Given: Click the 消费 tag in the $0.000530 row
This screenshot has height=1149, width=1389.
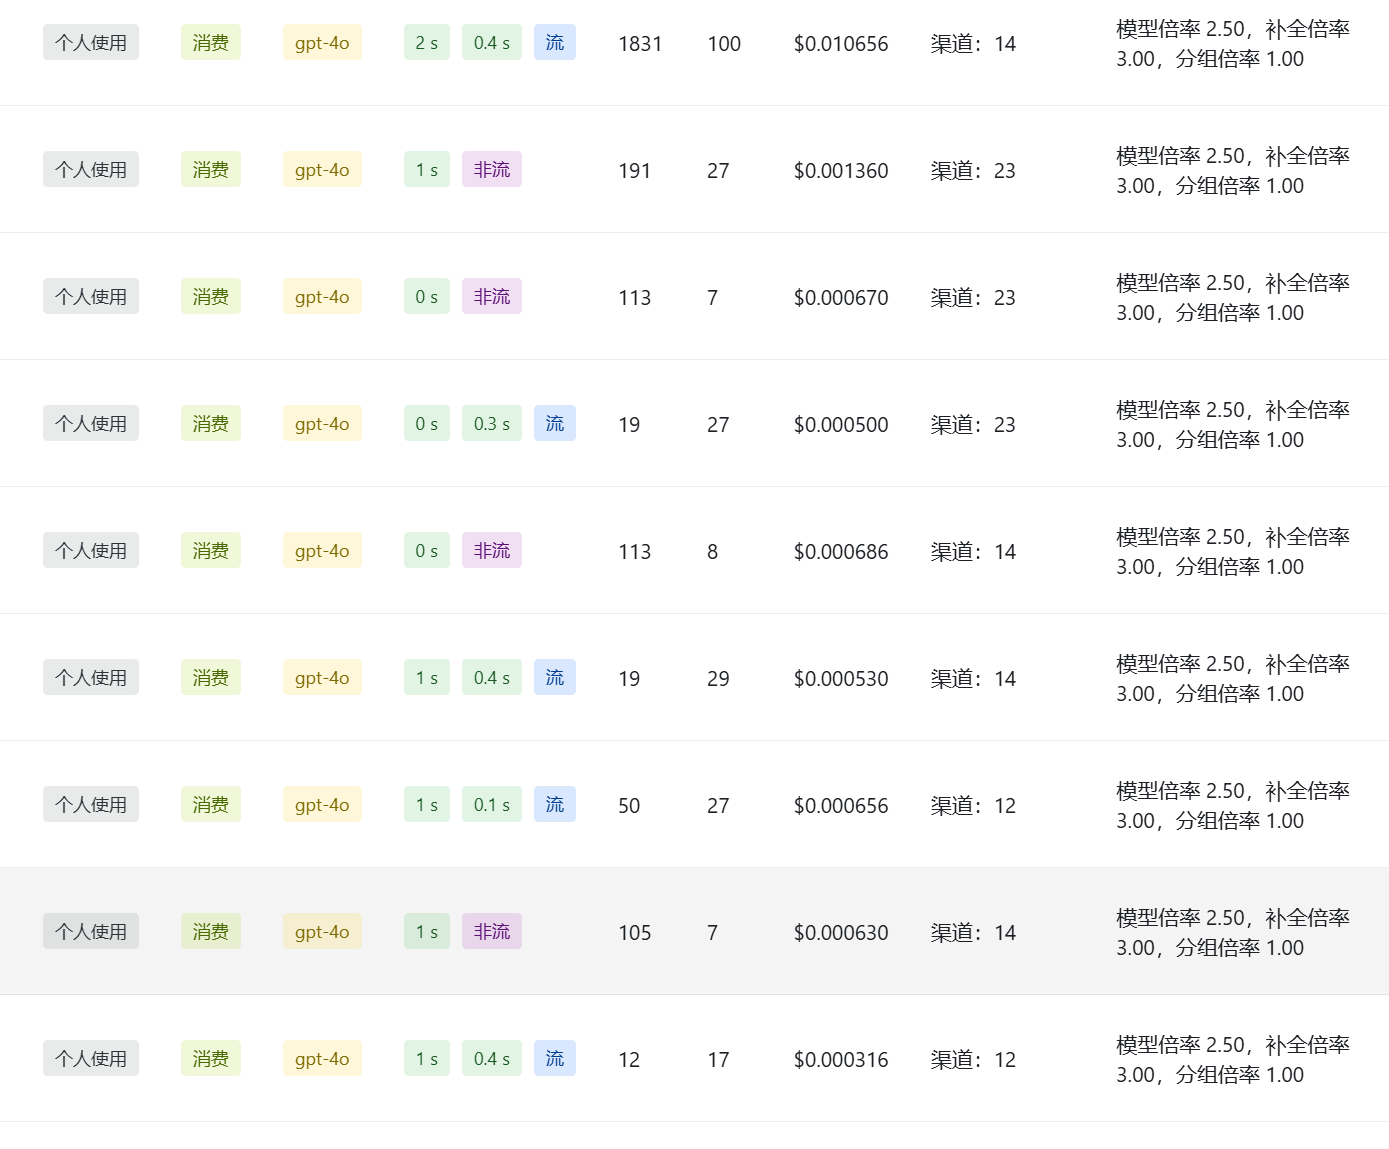Looking at the screenshot, I should [x=211, y=678].
